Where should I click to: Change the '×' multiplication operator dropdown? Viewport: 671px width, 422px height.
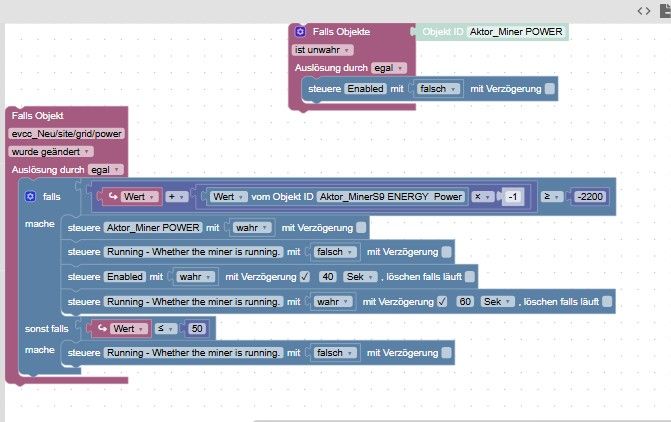pos(483,196)
